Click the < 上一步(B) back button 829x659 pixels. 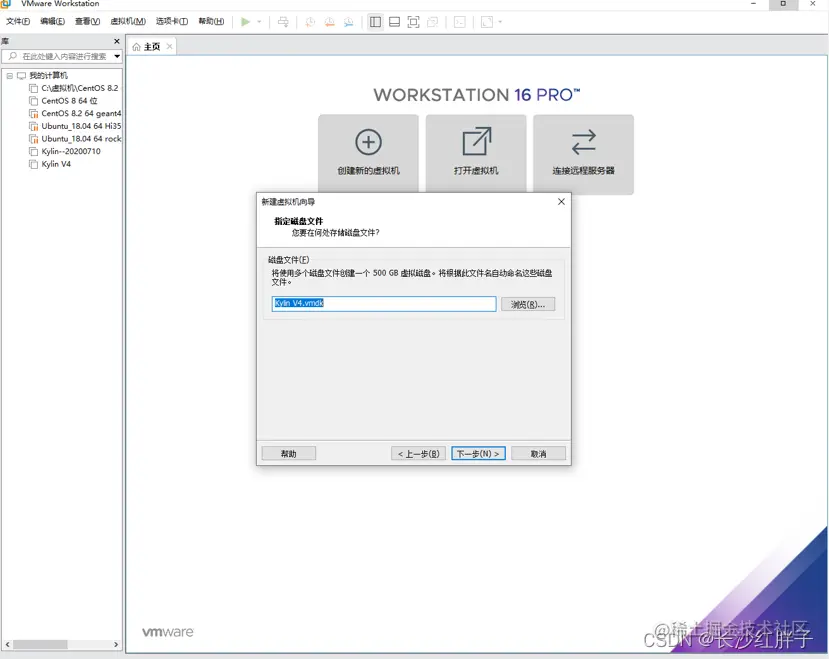418,454
